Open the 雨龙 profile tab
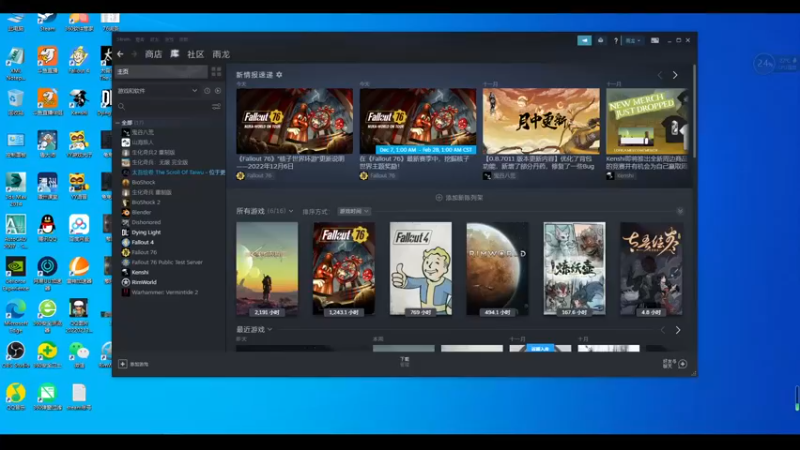The width and height of the screenshot is (800, 450). click(x=221, y=54)
